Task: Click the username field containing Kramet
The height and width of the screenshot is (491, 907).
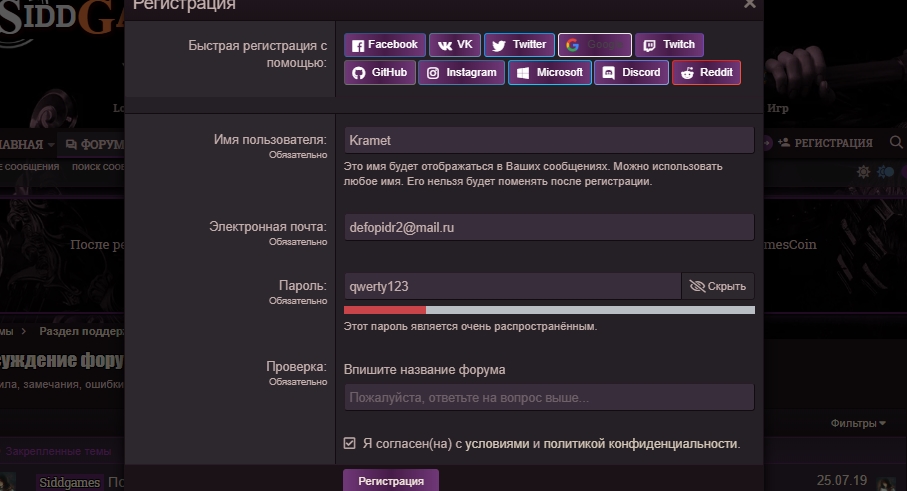Action: (x=549, y=141)
